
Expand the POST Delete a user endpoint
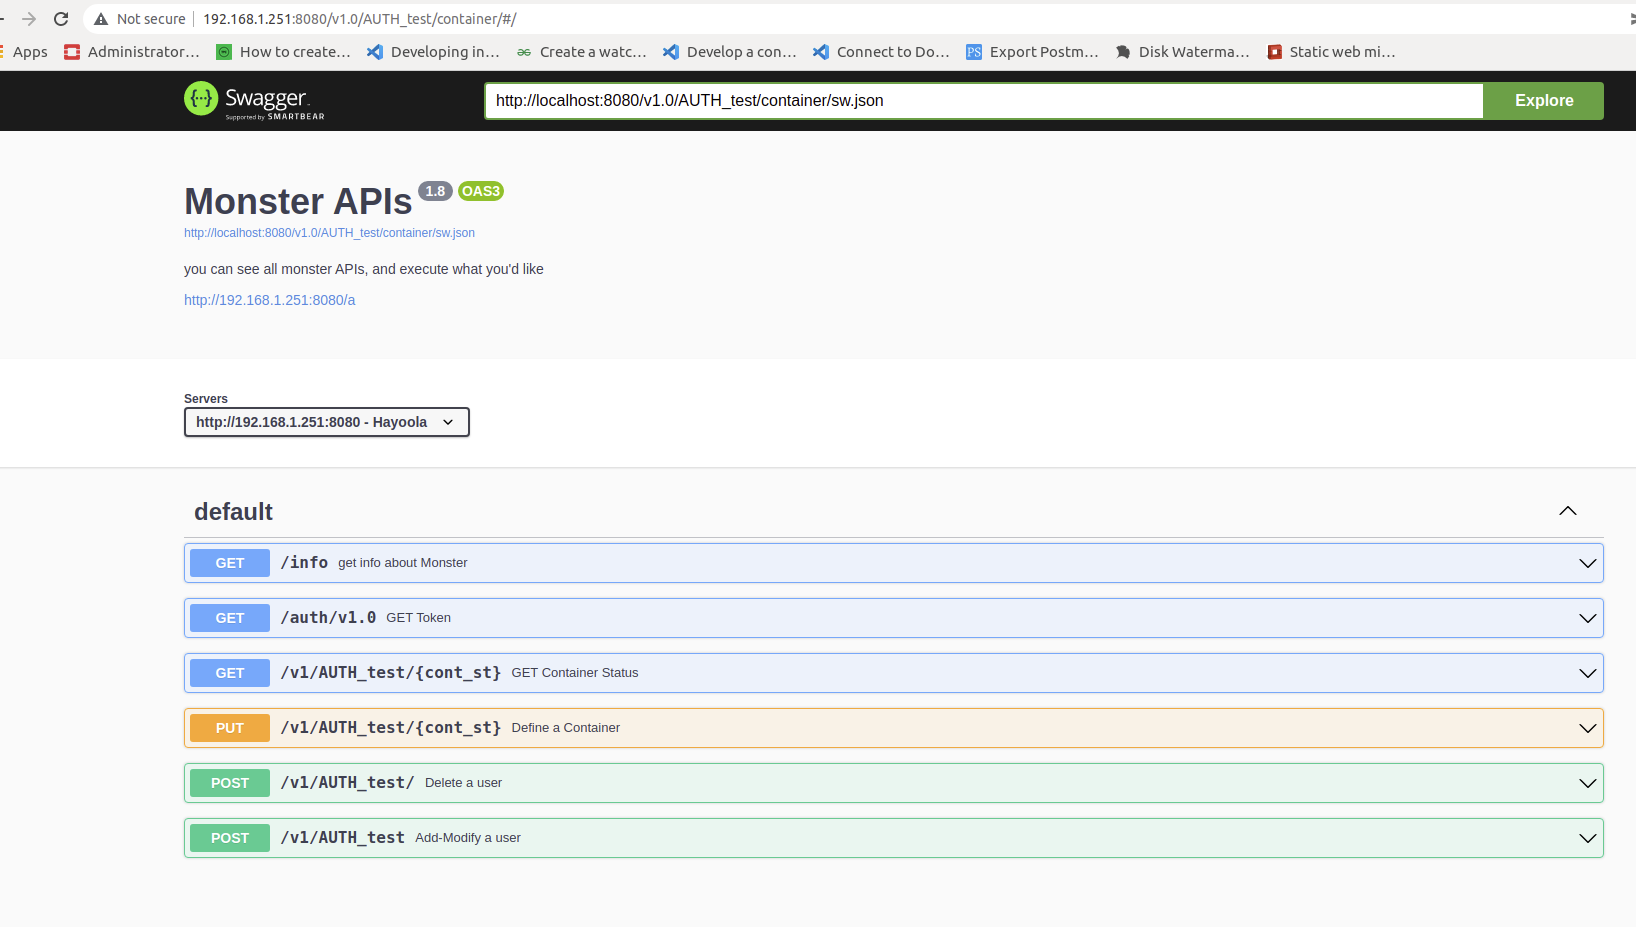click(x=1587, y=783)
